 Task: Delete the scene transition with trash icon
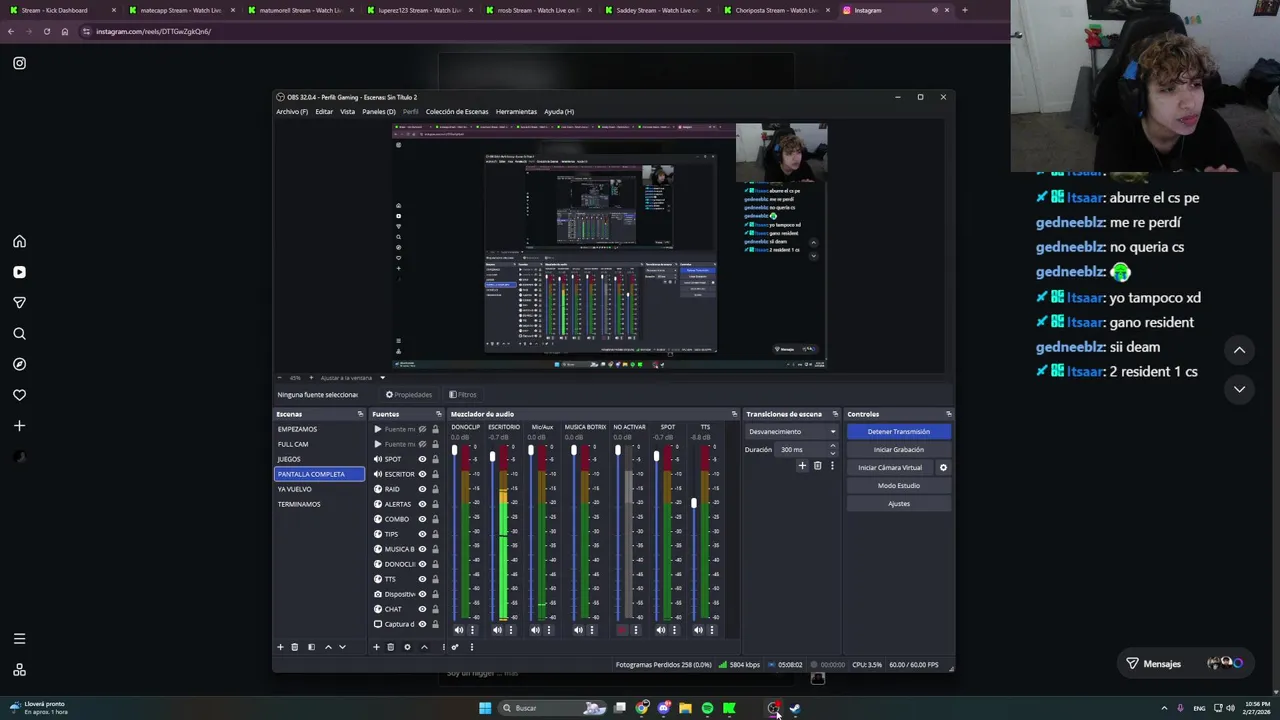click(817, 466)
